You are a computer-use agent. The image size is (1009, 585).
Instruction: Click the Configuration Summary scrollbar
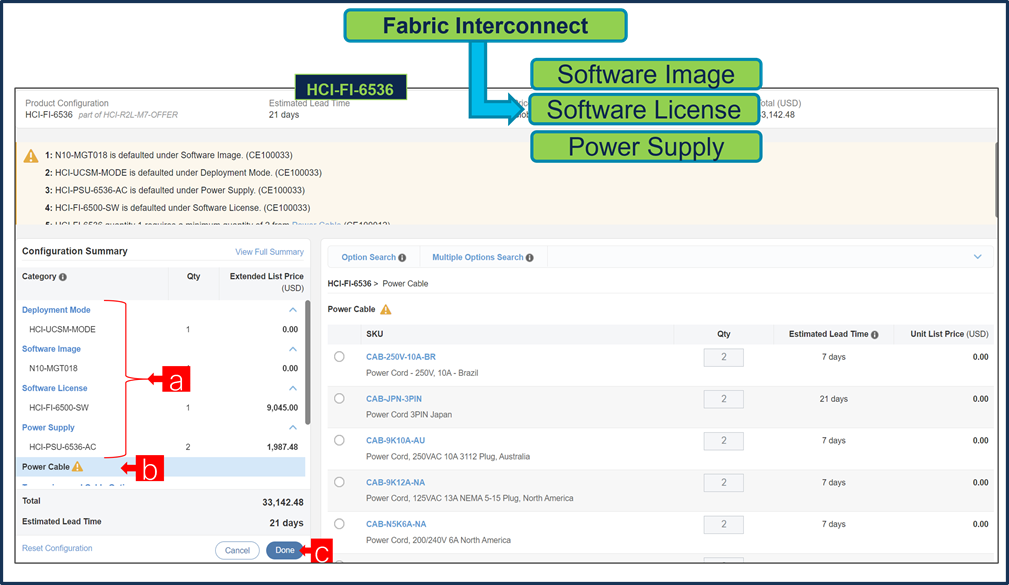tap(308, 362)
